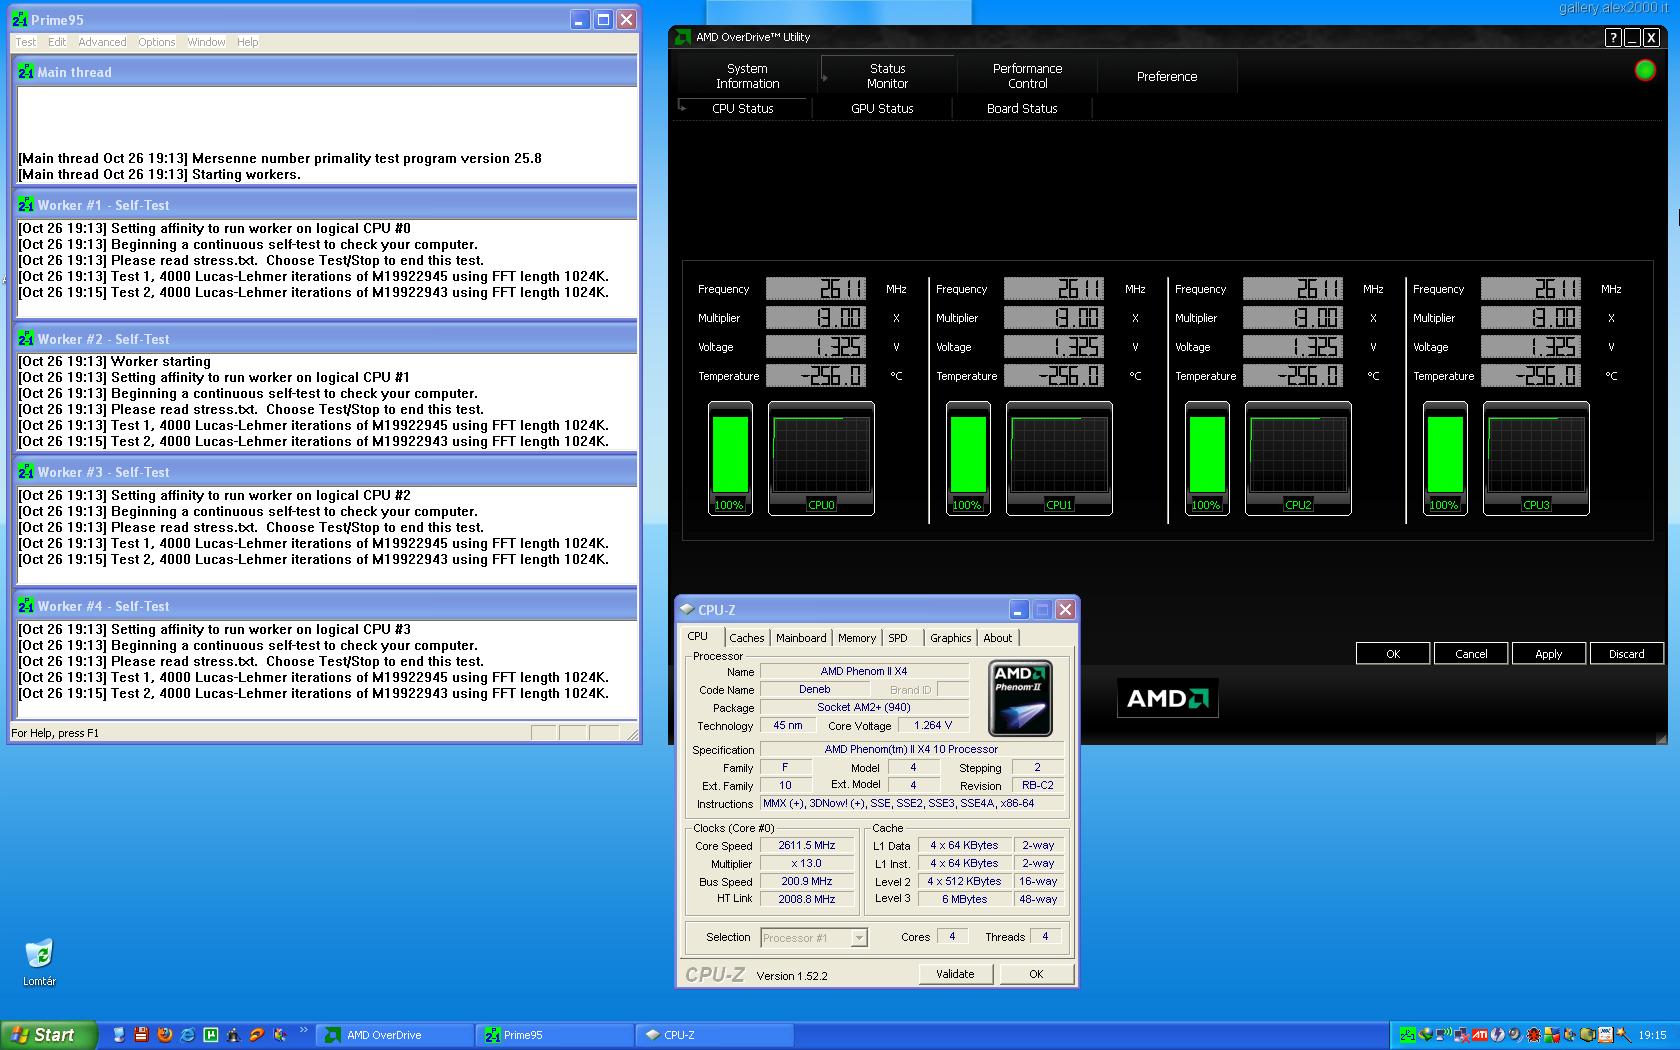Click the OK button in CPU-Z

(x=1036, y=974)
